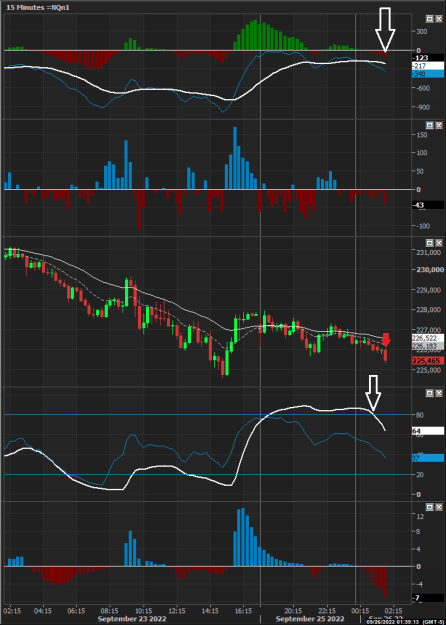Click the 16:15 time axis label
Image resolution: width=446 pixels, height=625 pixels.
pyautogui.click(x=244, y=611)
